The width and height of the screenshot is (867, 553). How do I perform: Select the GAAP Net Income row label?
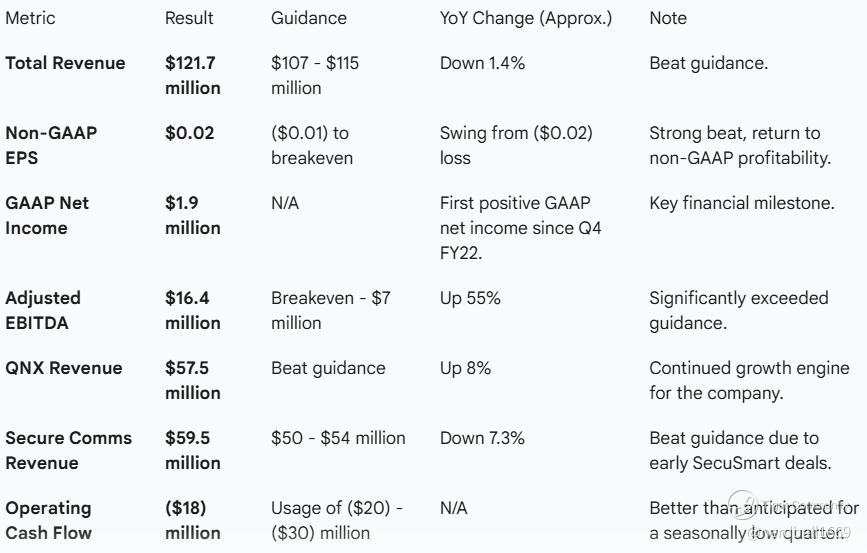[x=47, y=215]
